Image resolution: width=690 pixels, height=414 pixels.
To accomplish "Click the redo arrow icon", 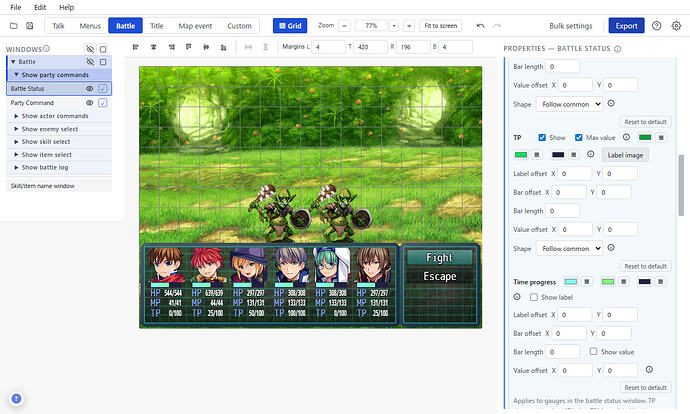I will (x=497, y=26).
